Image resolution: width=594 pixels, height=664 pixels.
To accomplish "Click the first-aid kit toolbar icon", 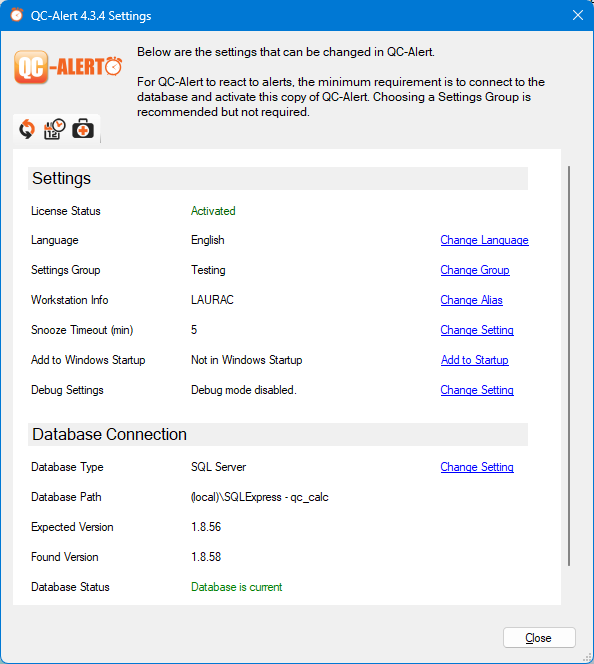I will [83, 129].
